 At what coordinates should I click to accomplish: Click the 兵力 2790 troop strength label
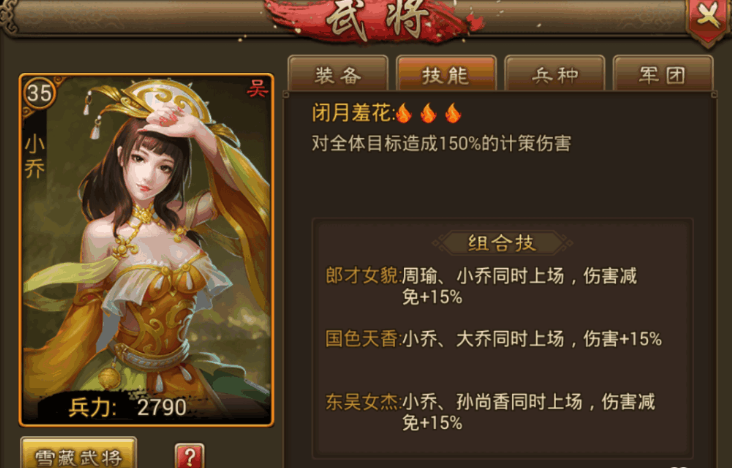[x=127, y=407]
